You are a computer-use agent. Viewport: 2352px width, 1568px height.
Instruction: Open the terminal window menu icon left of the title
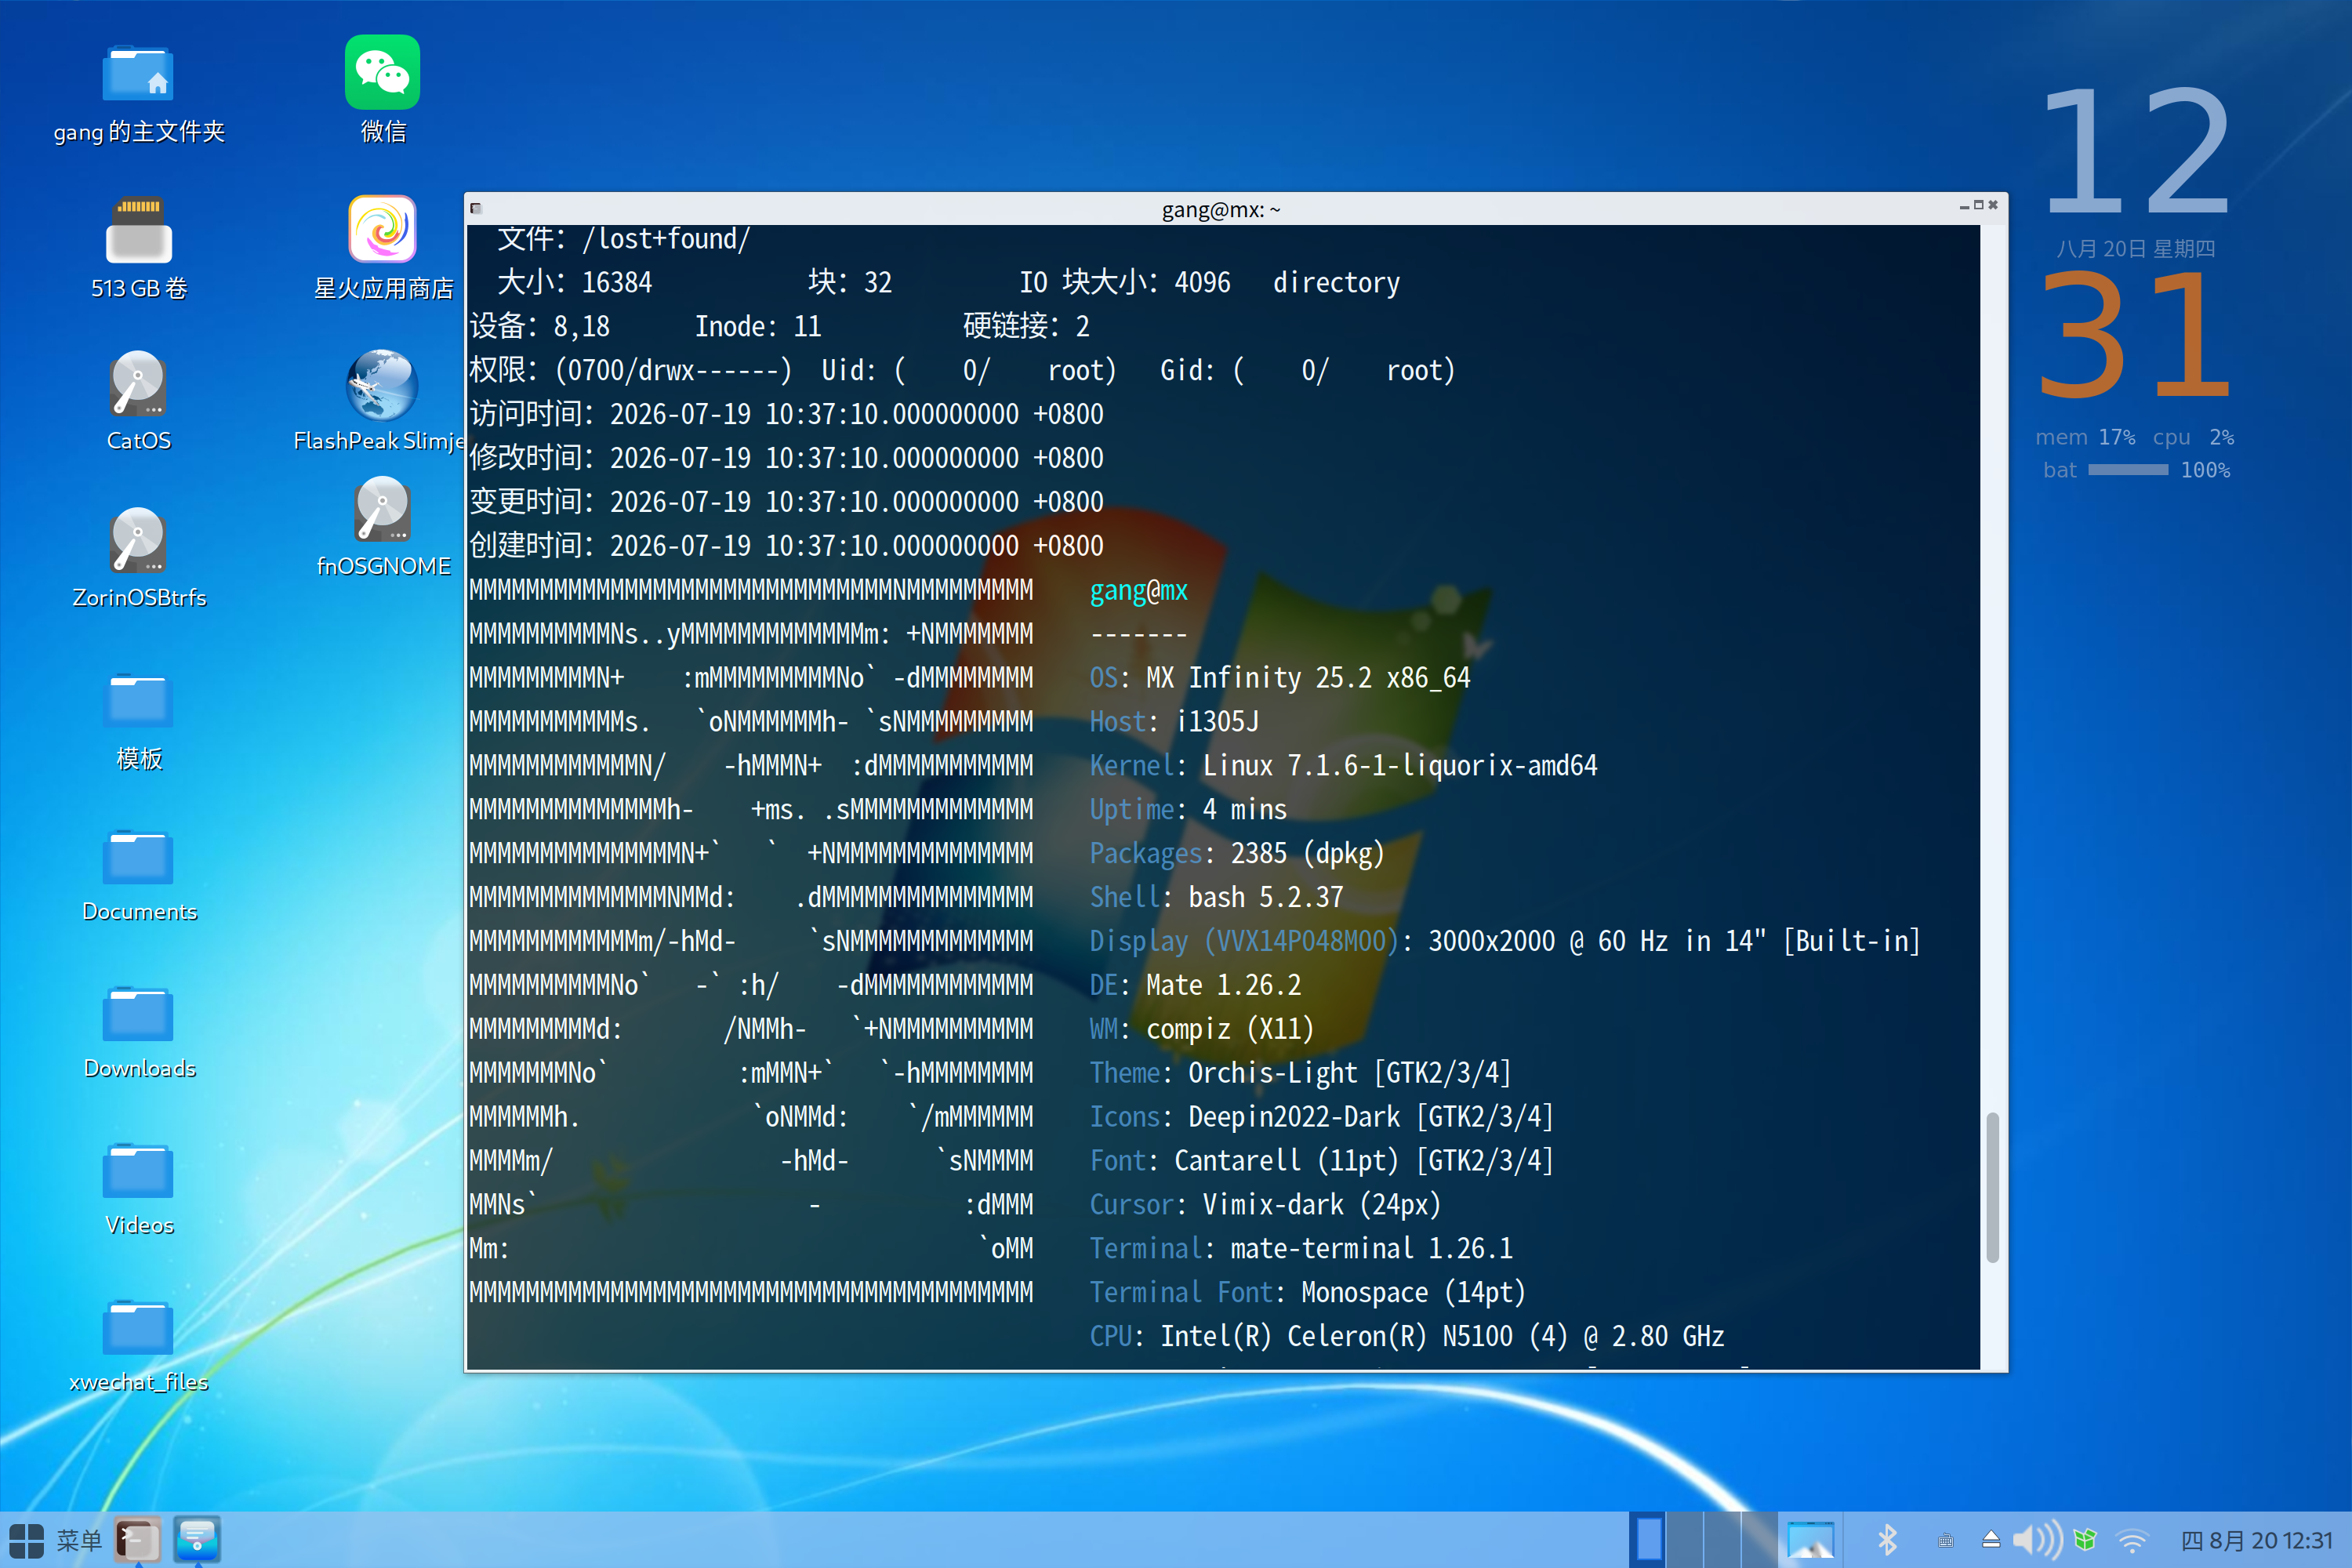tap(476, 208)
